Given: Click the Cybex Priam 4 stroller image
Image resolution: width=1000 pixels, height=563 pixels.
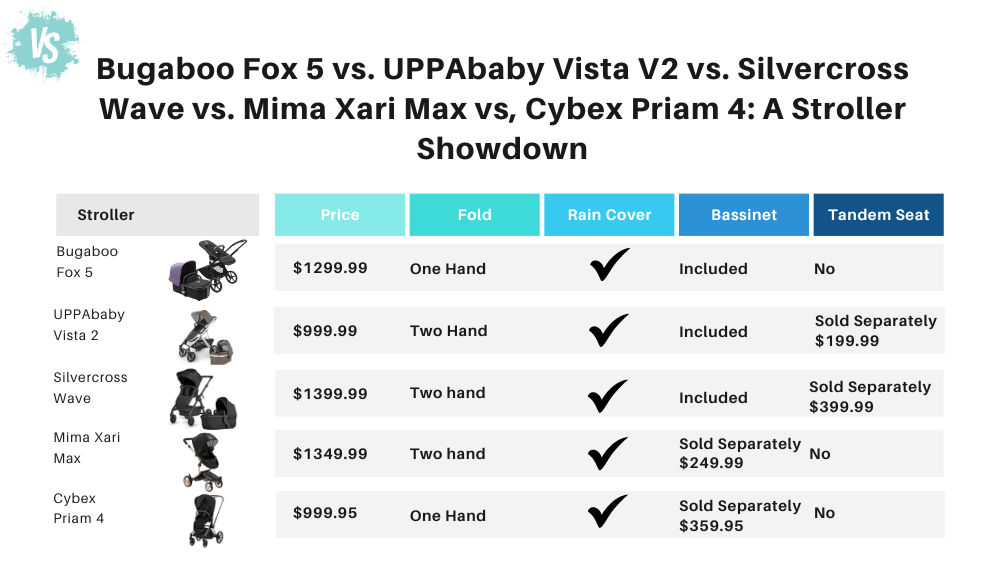Looking at the screenshot, I should pos(206,519).
